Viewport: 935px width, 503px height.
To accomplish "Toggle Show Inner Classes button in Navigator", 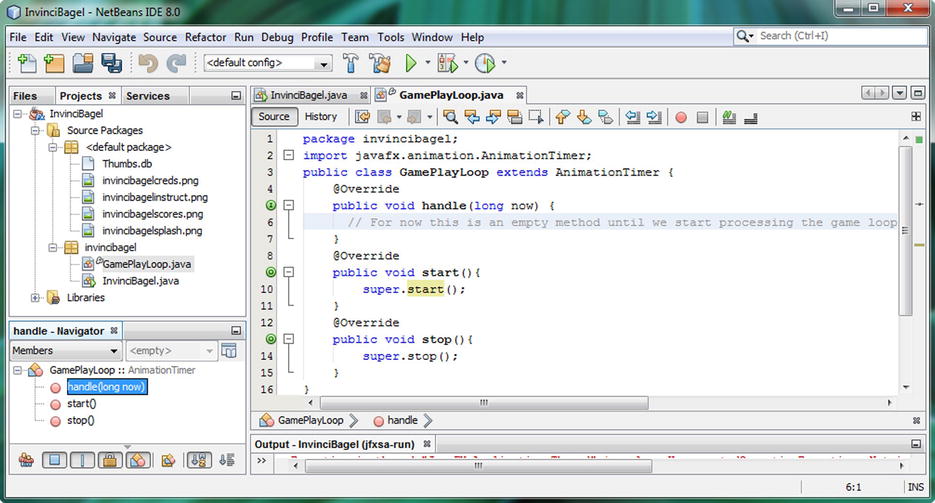I will coord(138,459).
